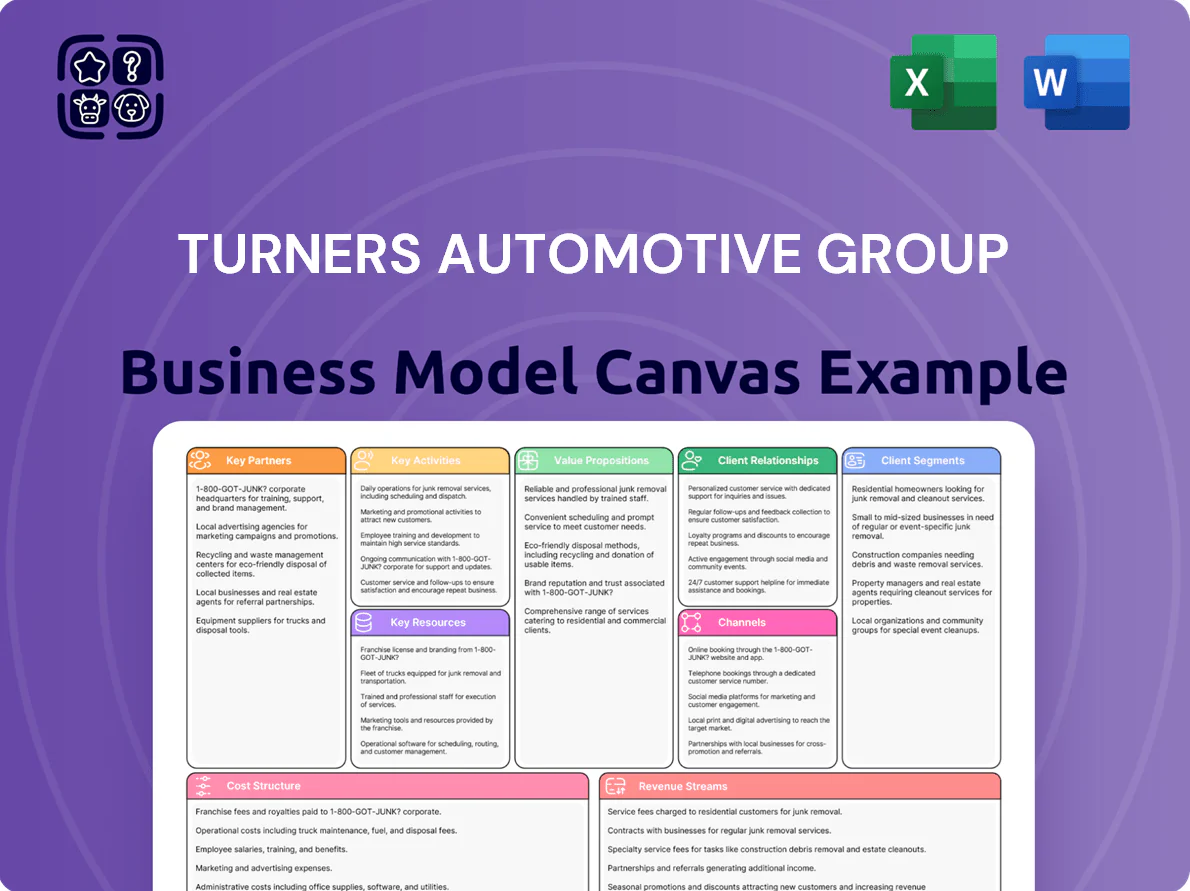Click text 'Personalized customer service with dedicated support'

pos(759,493)
